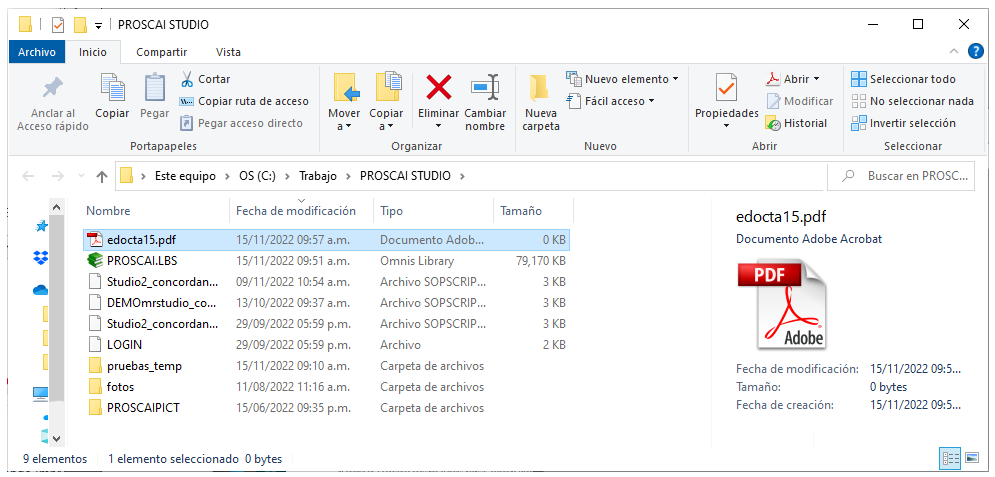995x477 pixels.
Task: Select pruebas_temp folder
Action: [327, 366]
